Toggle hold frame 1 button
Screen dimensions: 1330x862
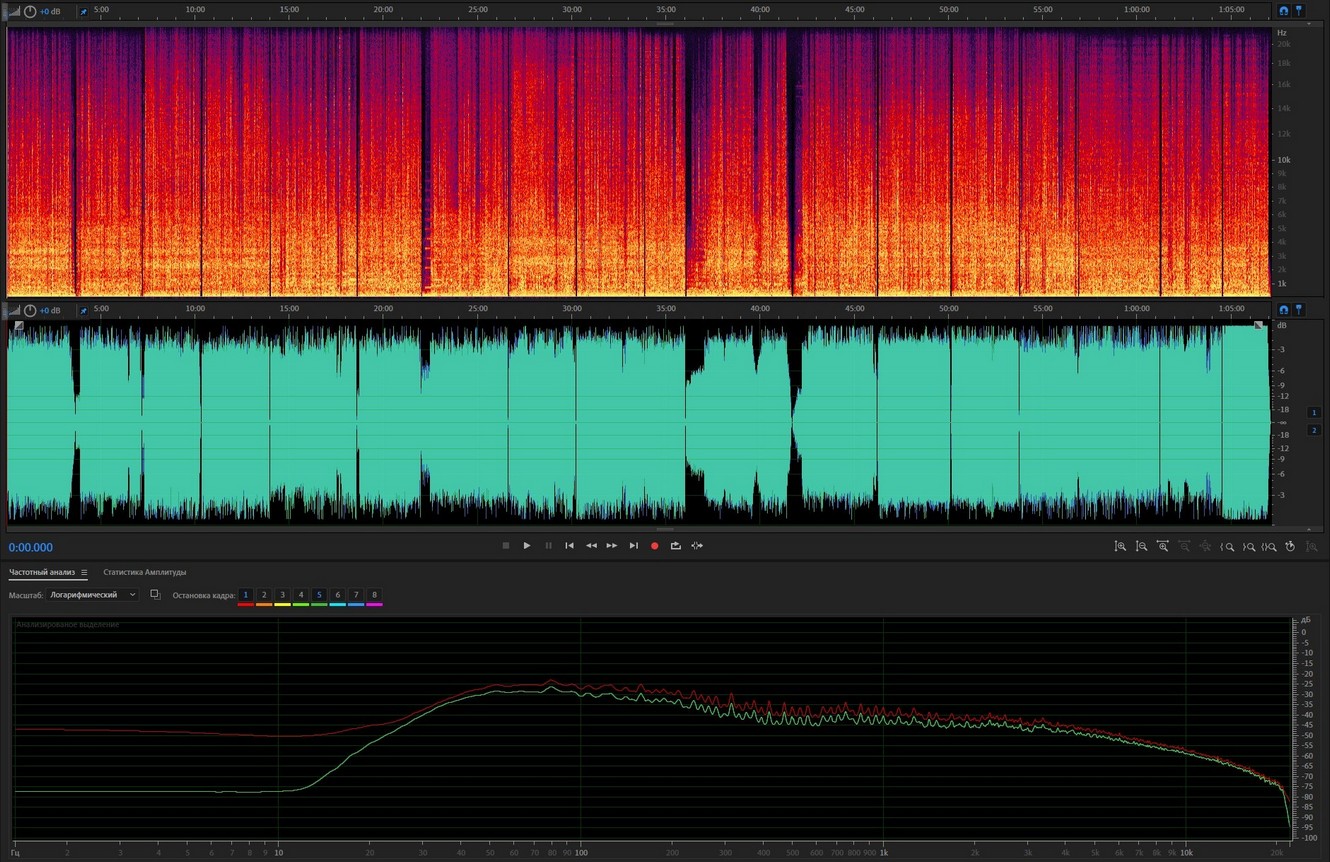click(245, 595)
